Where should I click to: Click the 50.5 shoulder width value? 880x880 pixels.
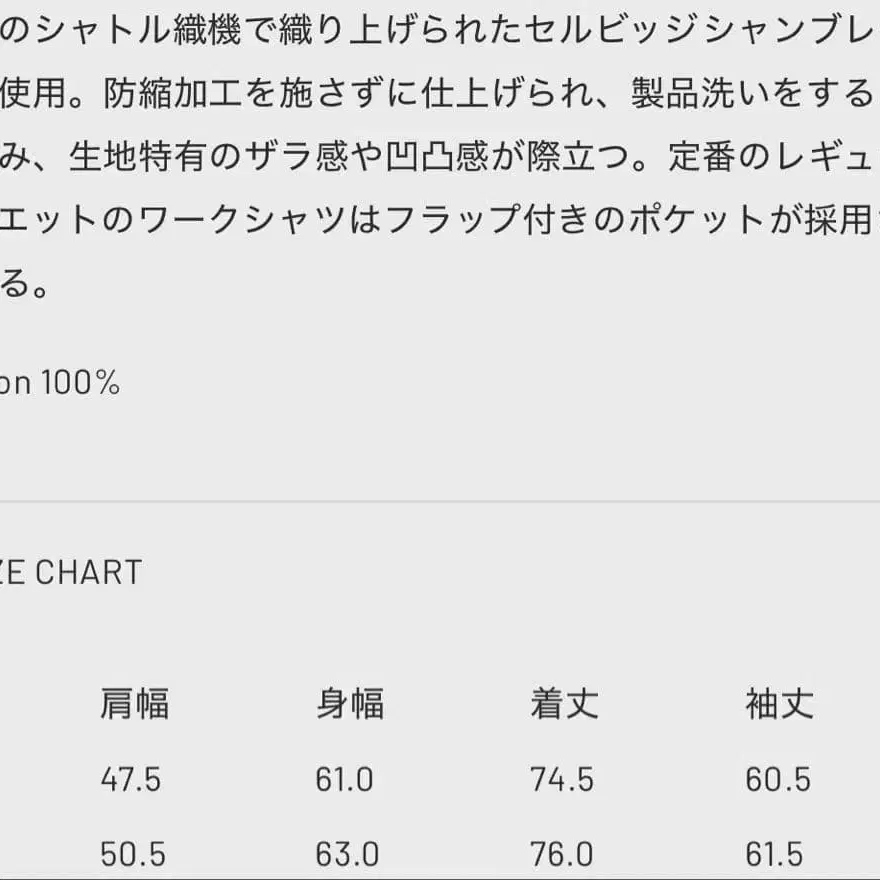[x=133, y=854]
